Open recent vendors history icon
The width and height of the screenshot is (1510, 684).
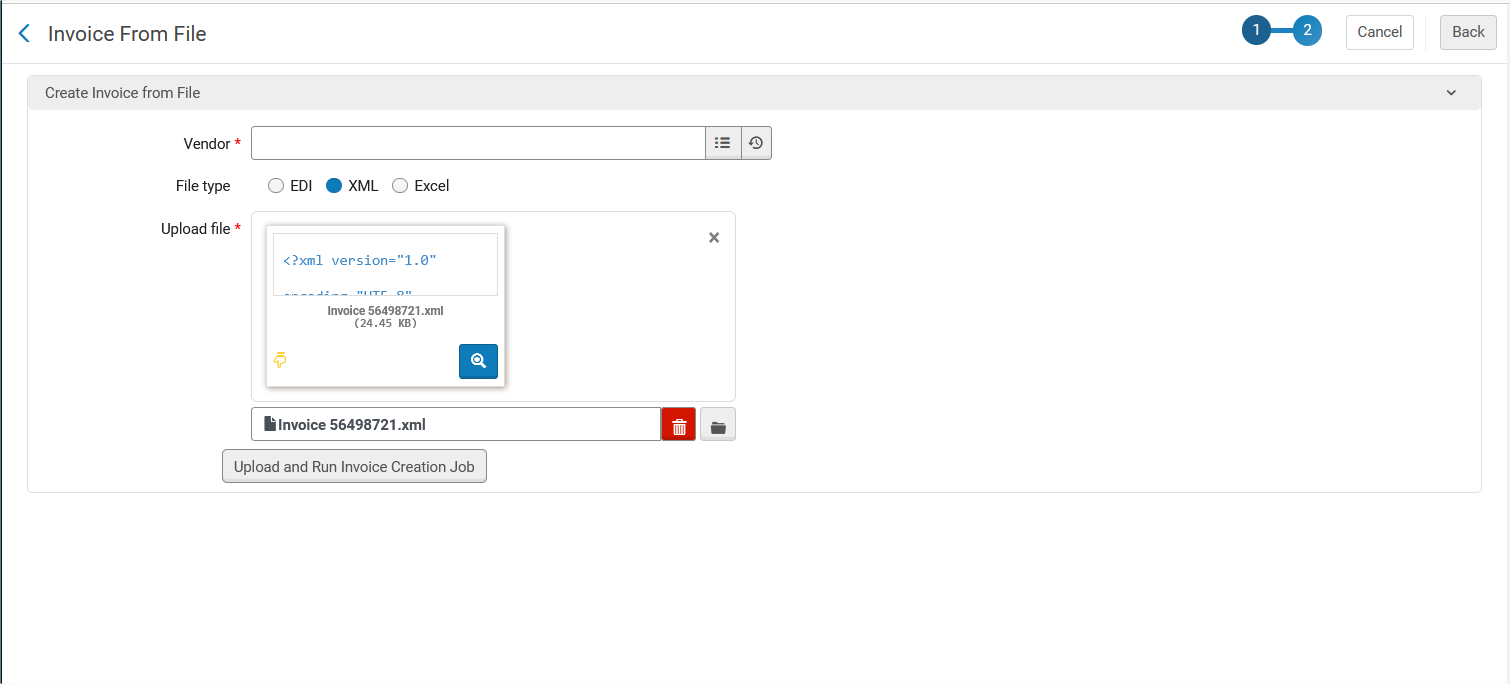(756, 143)
